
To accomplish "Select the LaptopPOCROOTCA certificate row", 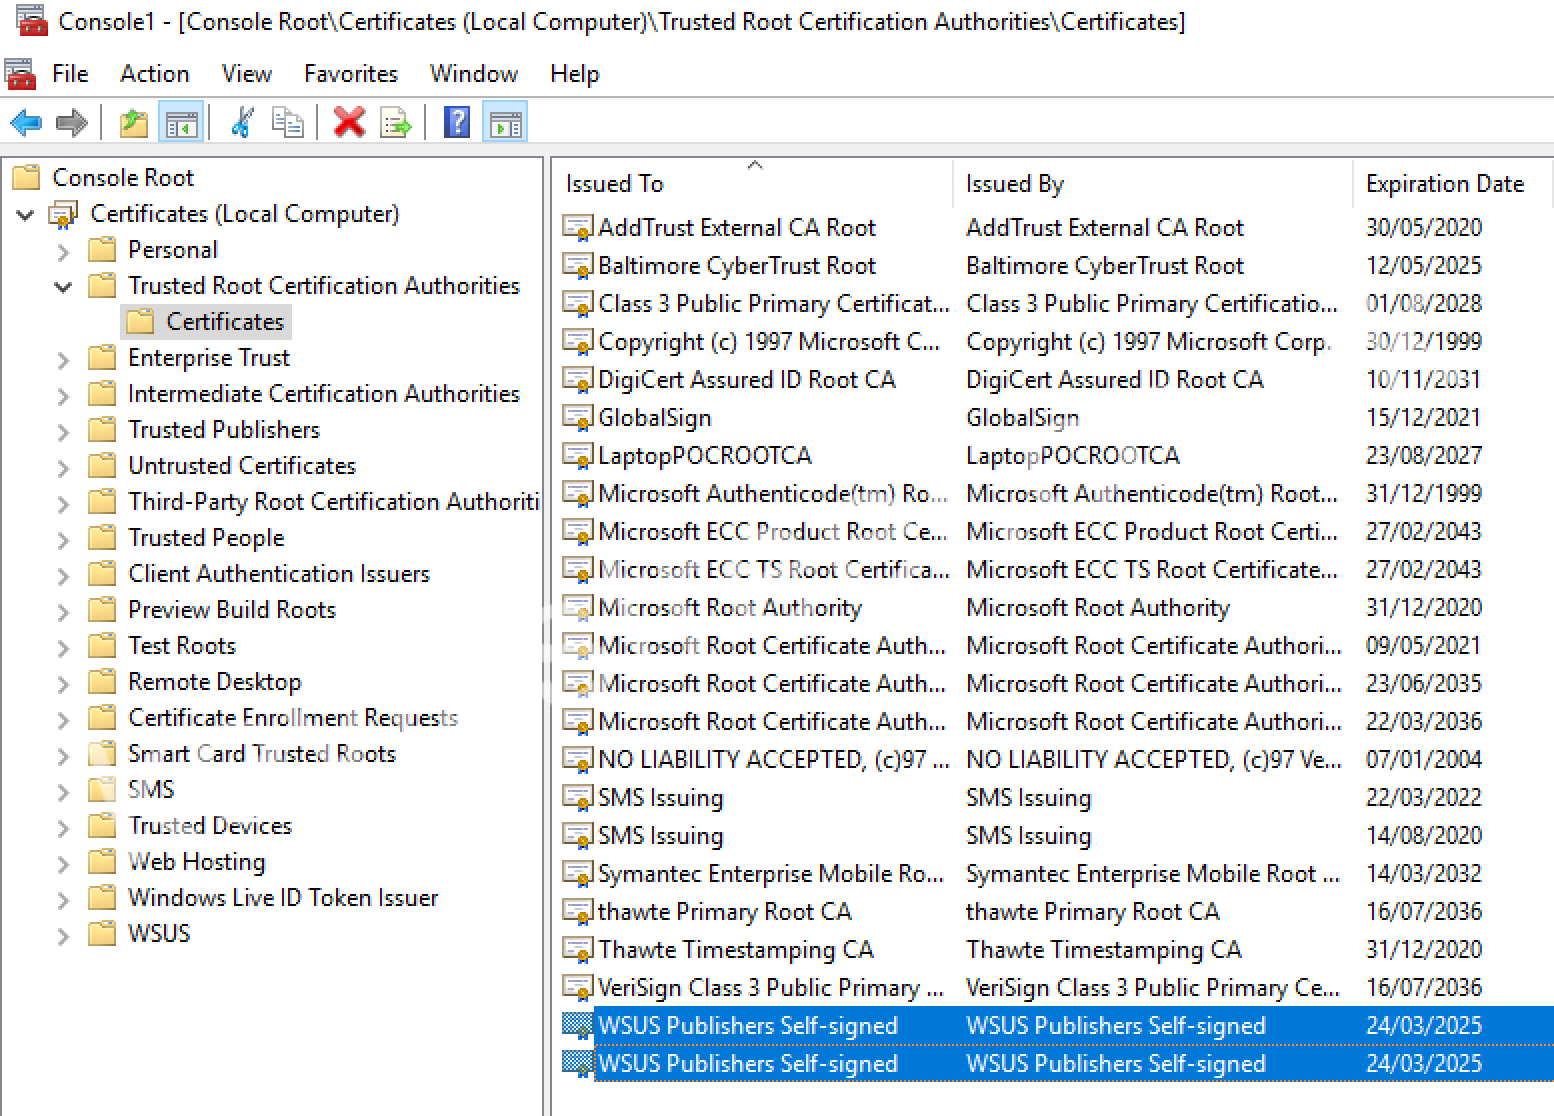I will coord(704,456).
